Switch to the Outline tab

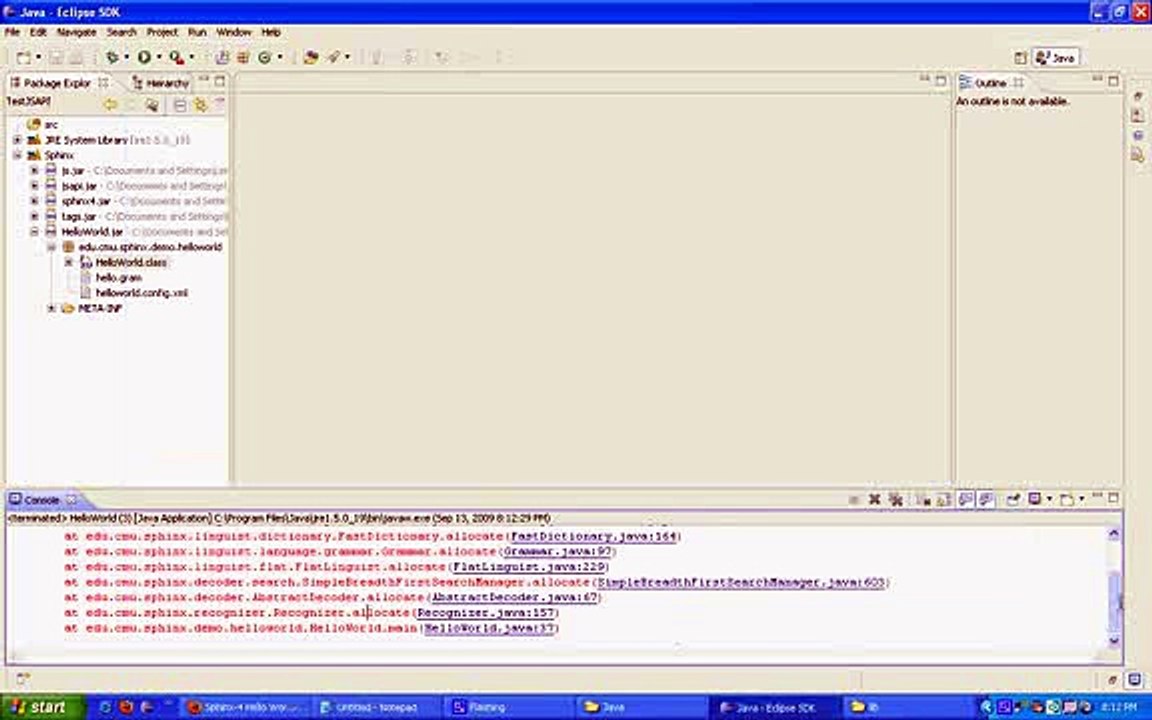pos(992,83)
